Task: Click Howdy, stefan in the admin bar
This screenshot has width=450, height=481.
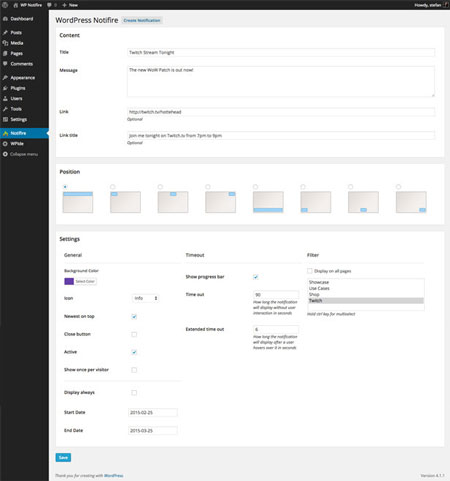Action: [x=428, y=5]
